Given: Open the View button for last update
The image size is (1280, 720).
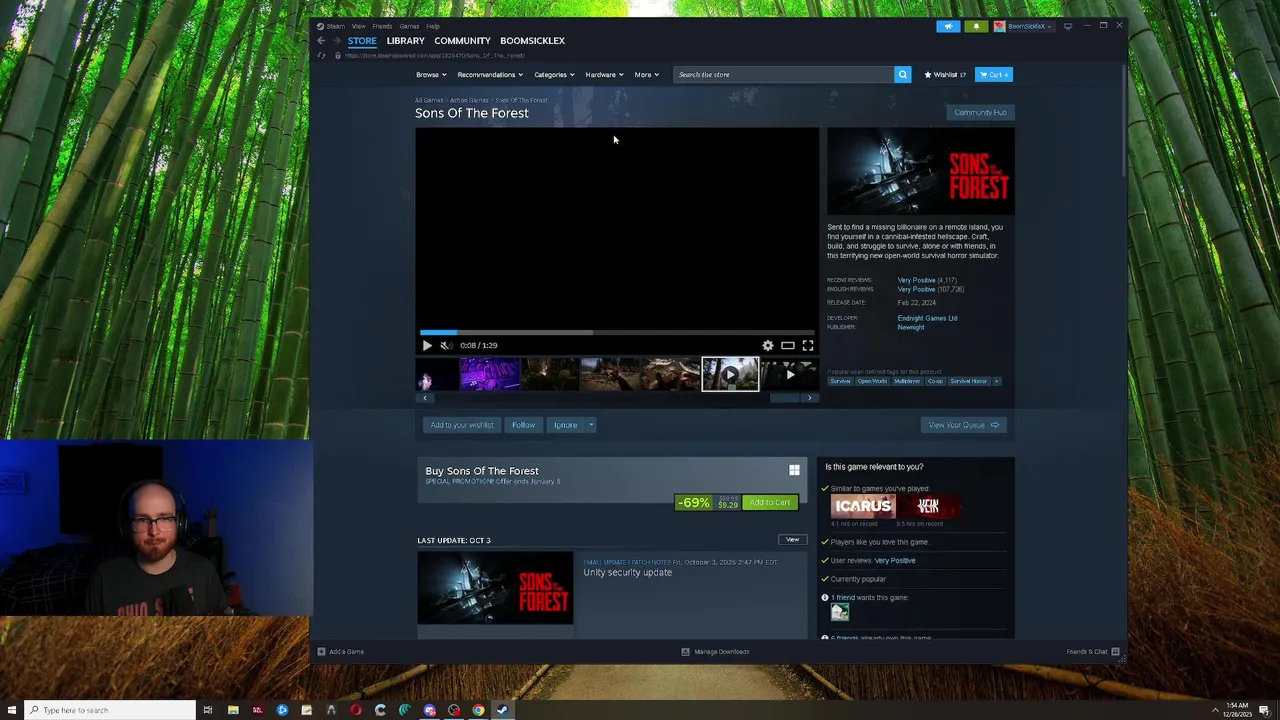Looking at the screenshot, I should [792, 540].
